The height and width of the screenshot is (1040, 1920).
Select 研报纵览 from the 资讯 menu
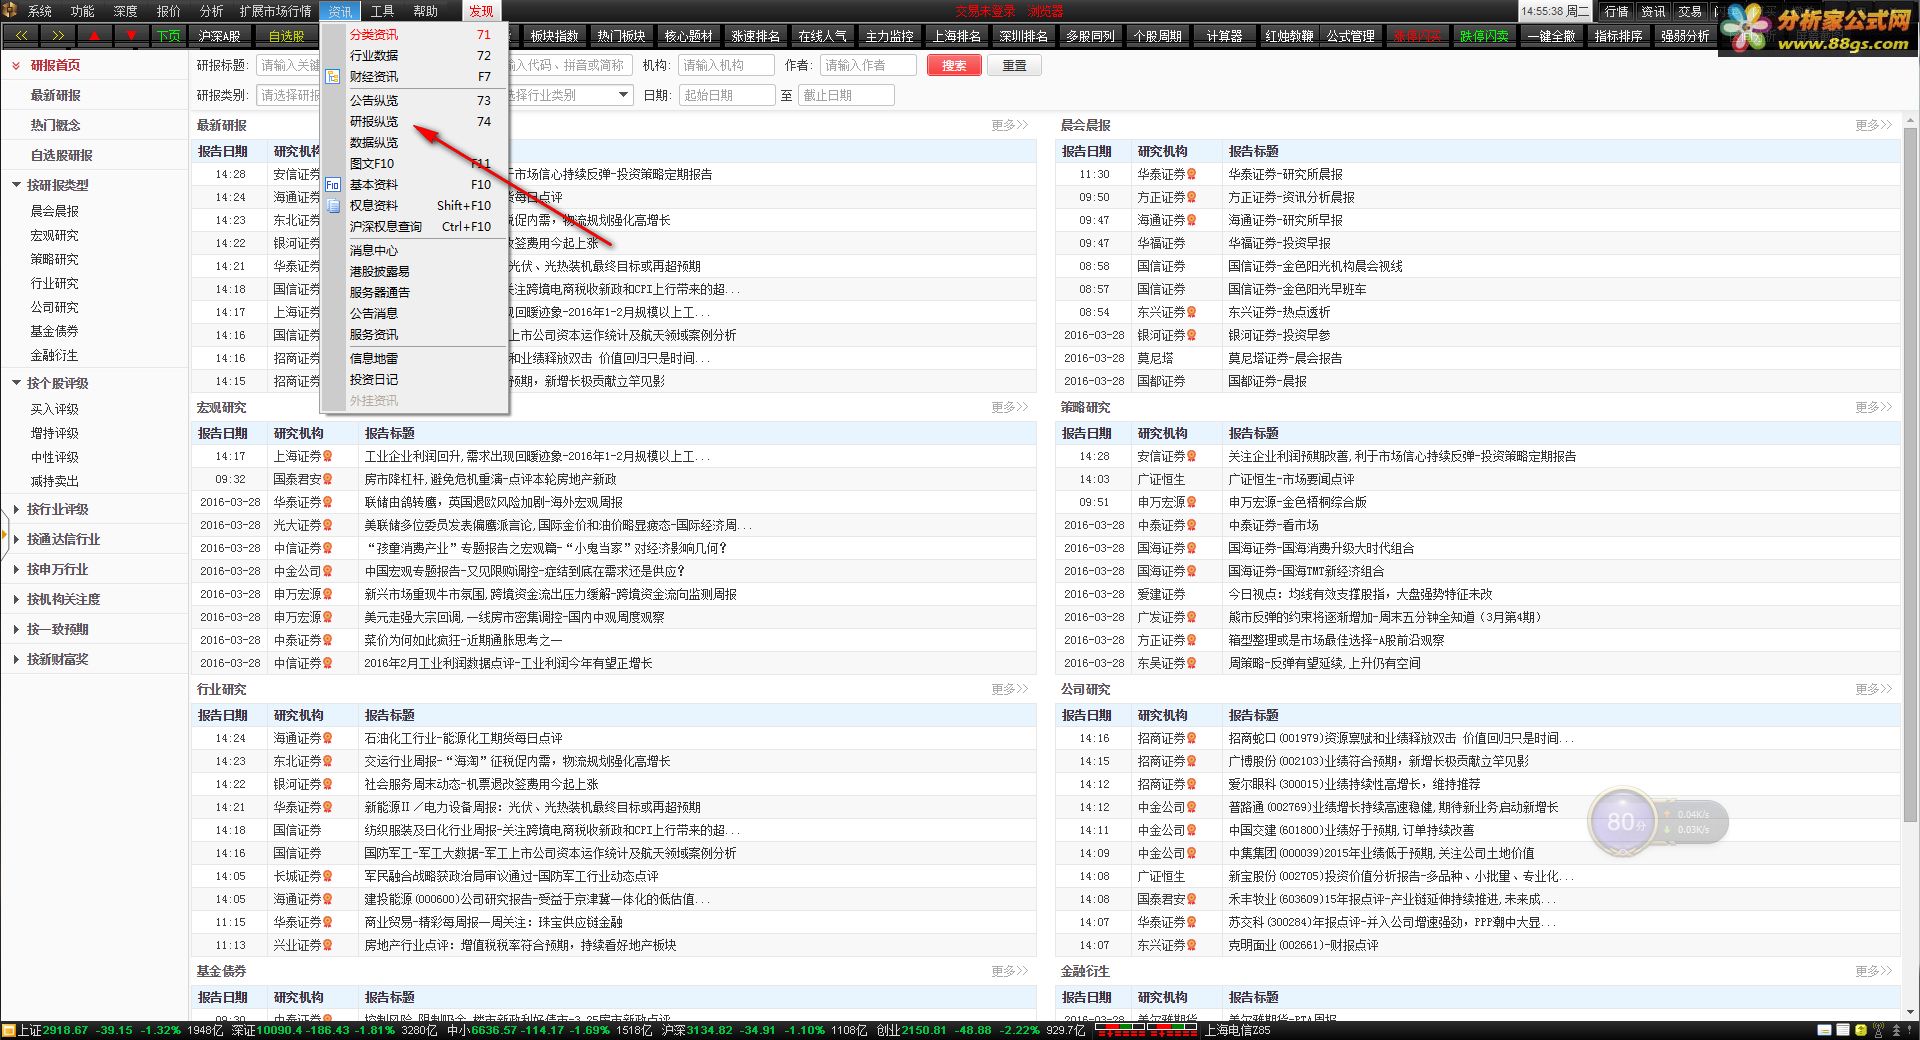pos(415,122)
